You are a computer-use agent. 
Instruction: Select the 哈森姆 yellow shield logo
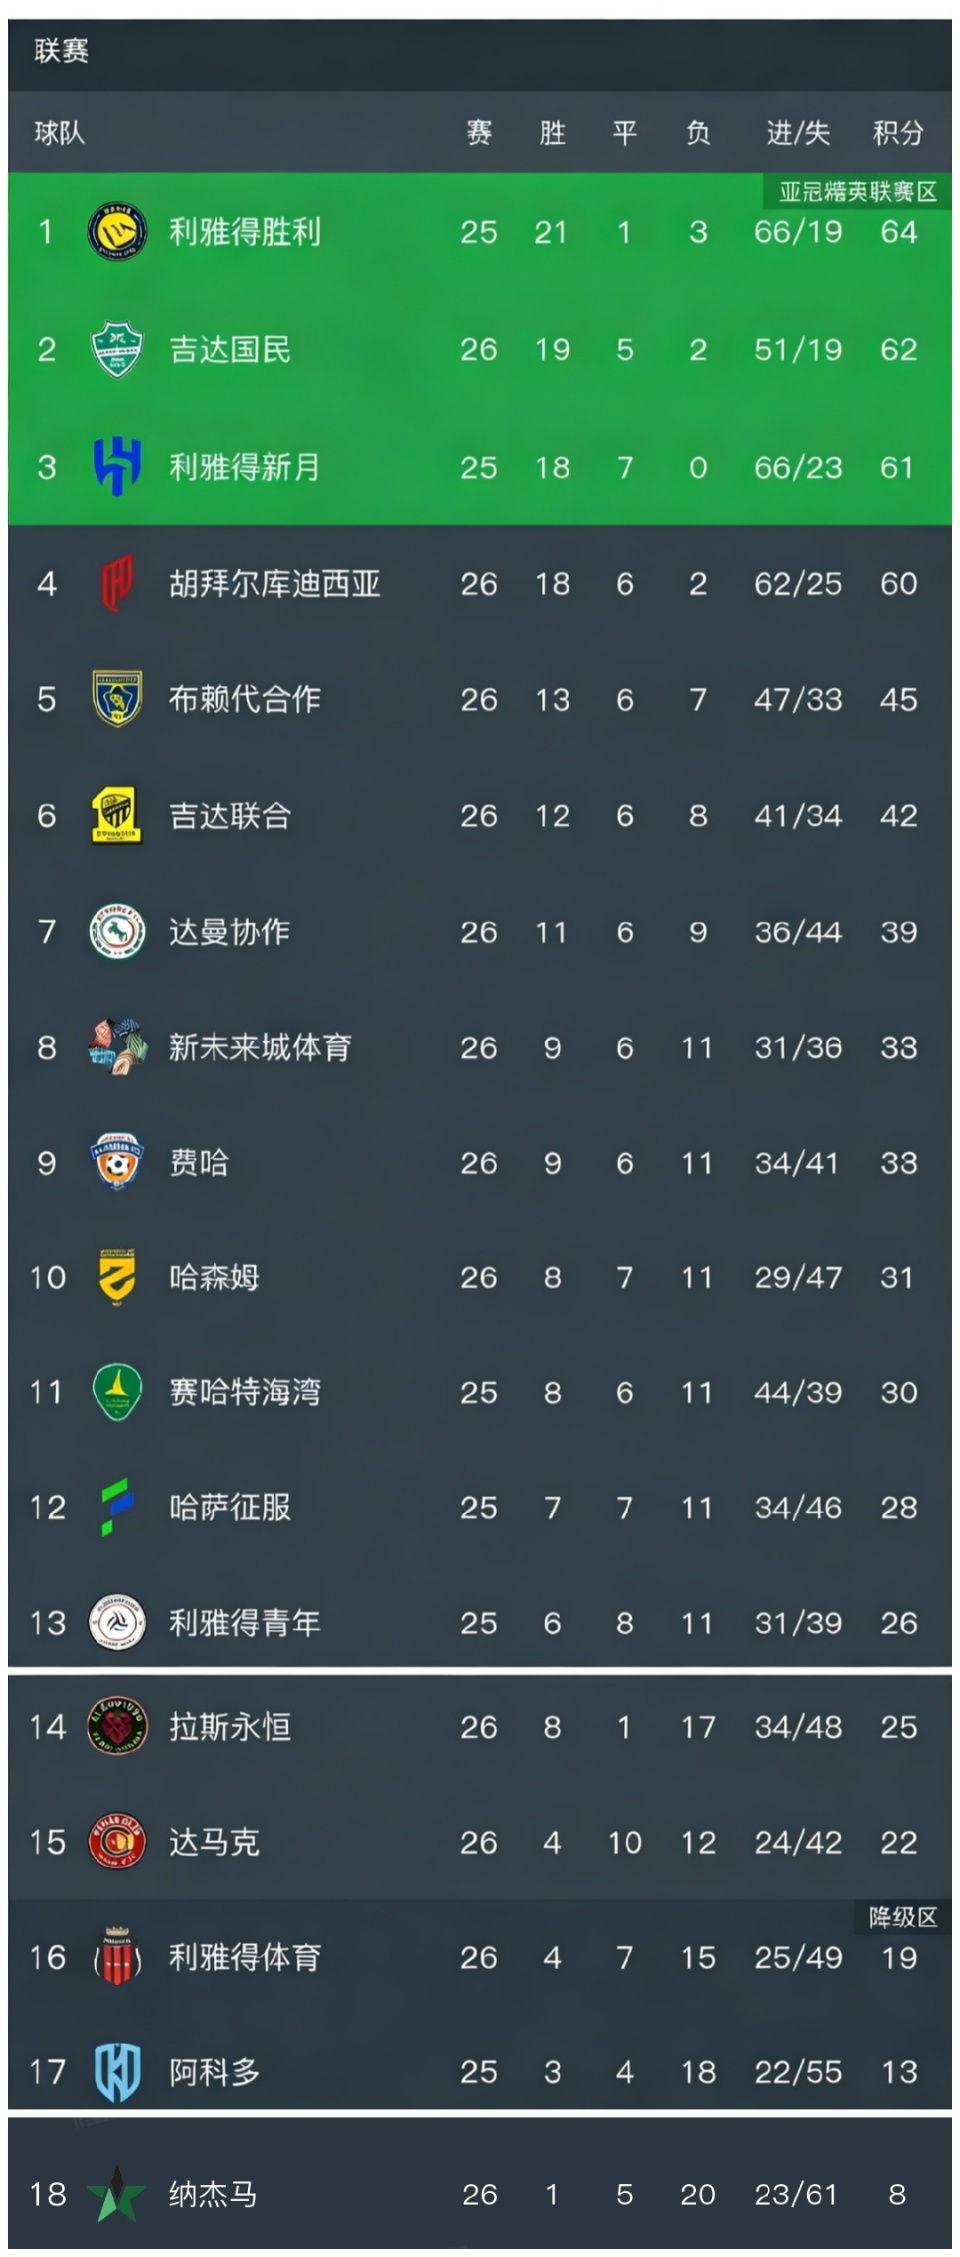point(117,1277)
